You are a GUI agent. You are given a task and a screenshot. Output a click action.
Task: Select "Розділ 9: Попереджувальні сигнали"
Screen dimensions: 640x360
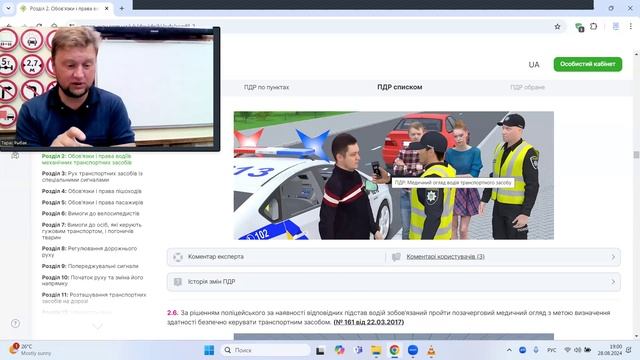coord(90,266)
